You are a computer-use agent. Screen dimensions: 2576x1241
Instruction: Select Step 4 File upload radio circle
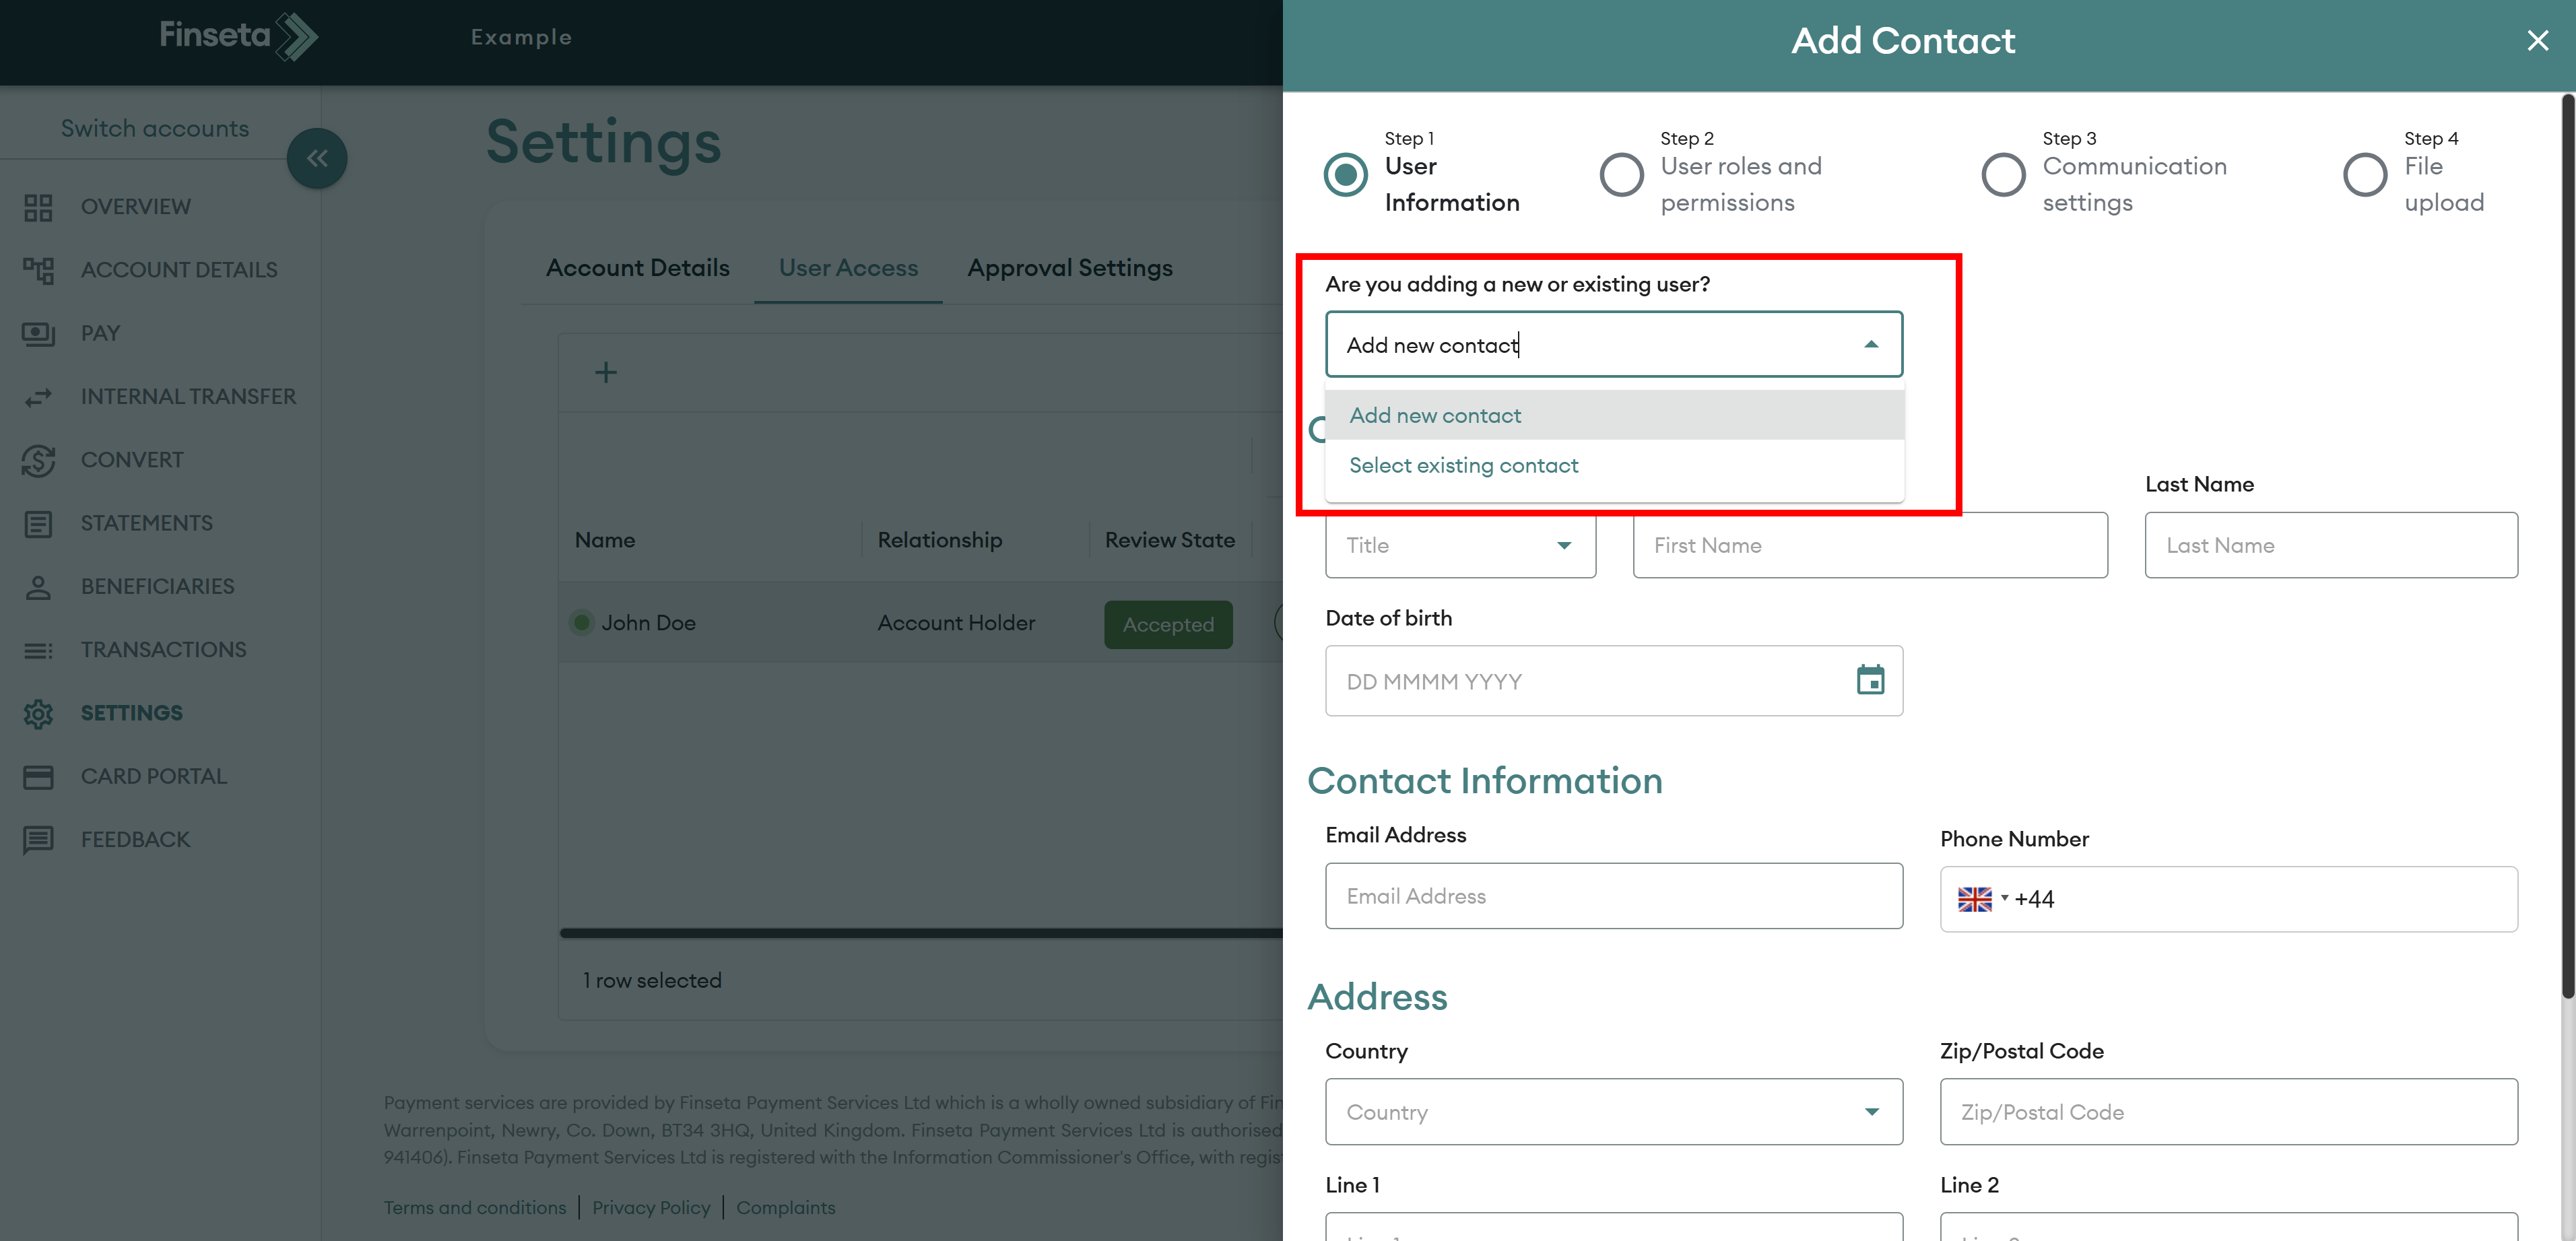coord(2364,175)
